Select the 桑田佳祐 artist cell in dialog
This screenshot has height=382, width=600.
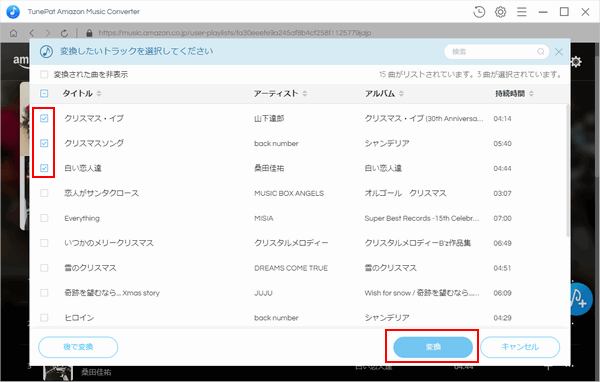click(269, 168)
